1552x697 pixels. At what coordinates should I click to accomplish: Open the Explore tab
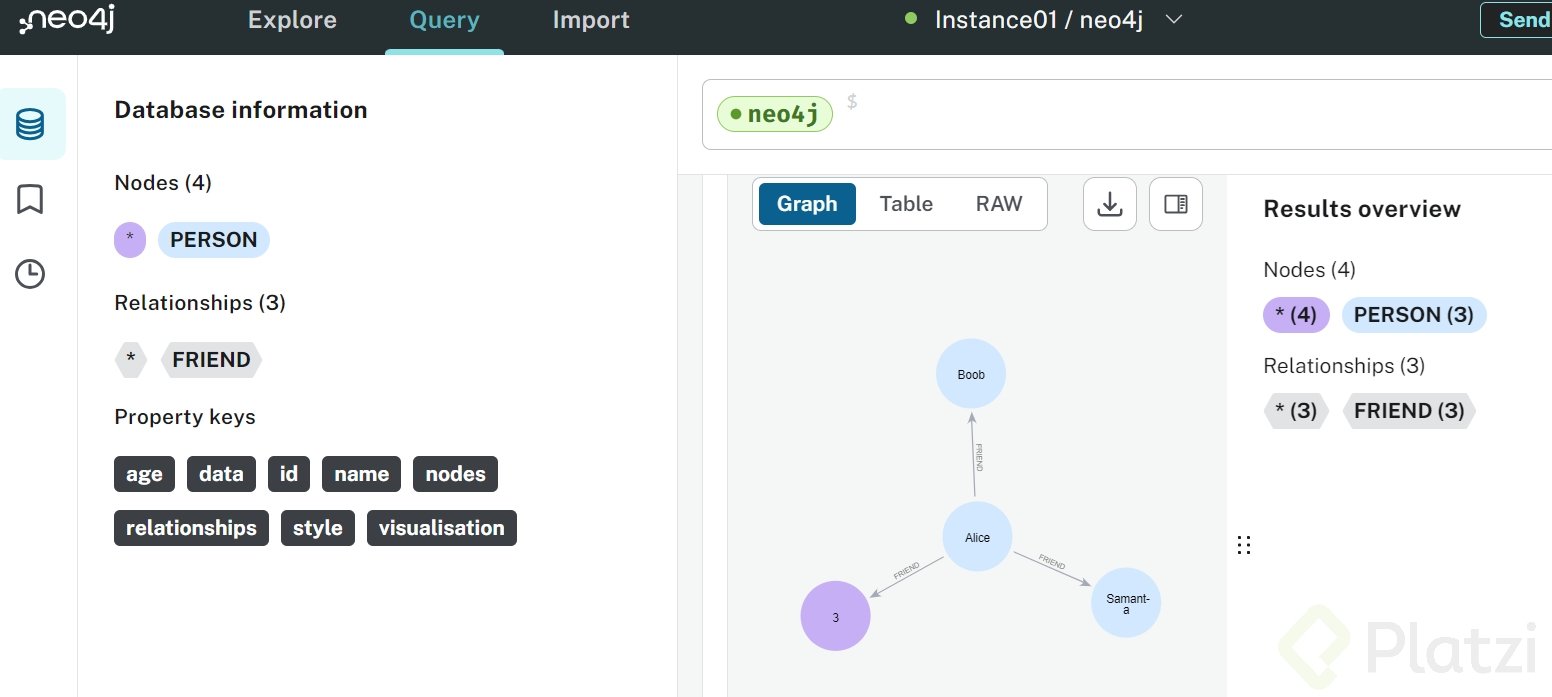click(292, 20)
